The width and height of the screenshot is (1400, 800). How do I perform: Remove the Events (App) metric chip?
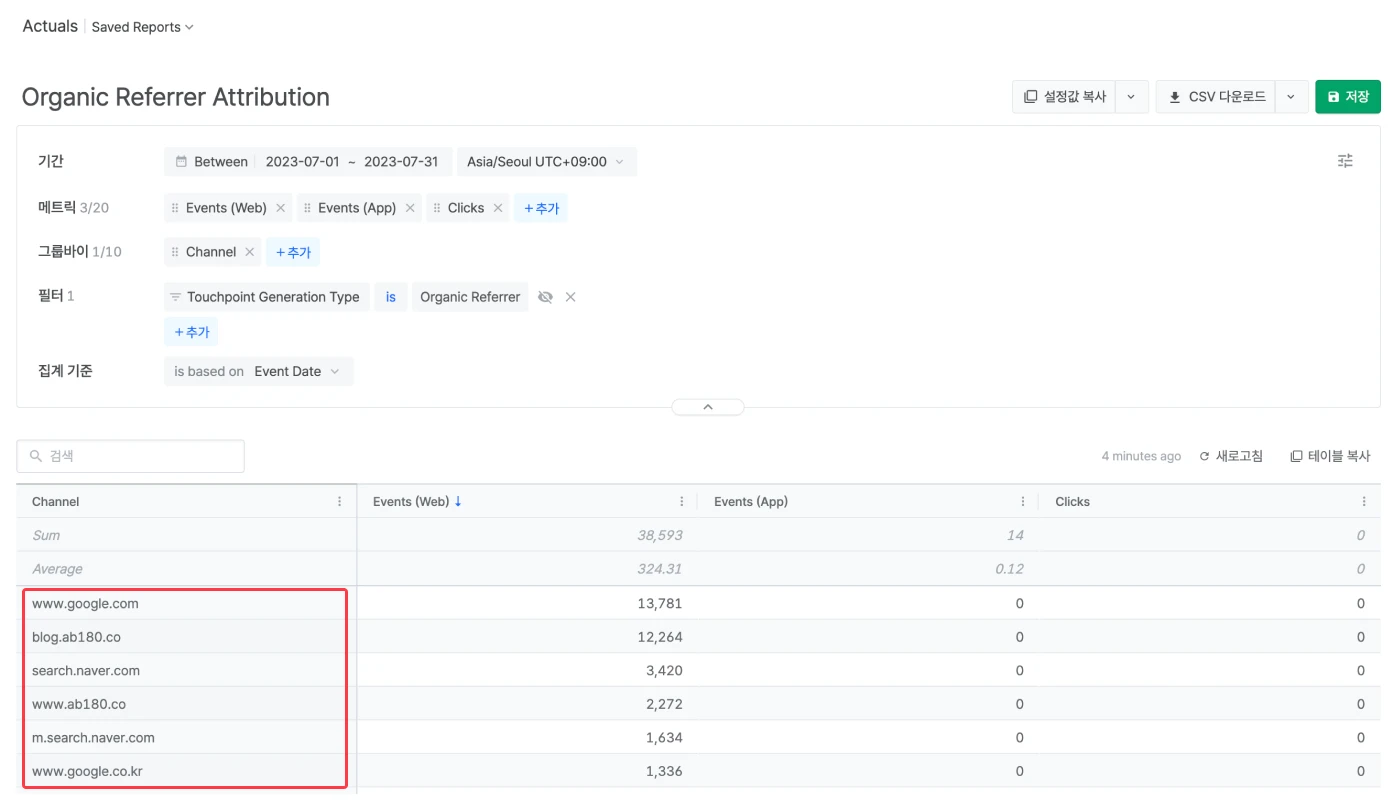coord(410,208)
